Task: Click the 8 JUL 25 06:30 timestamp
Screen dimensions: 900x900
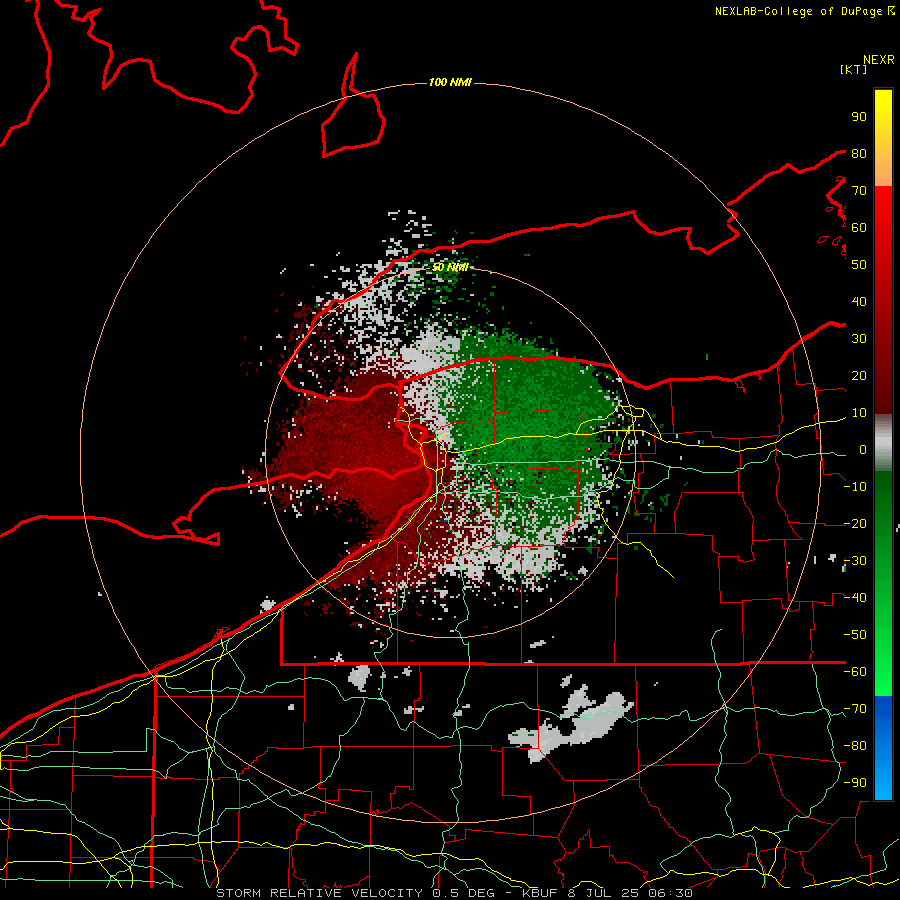Action: [630, 893]
